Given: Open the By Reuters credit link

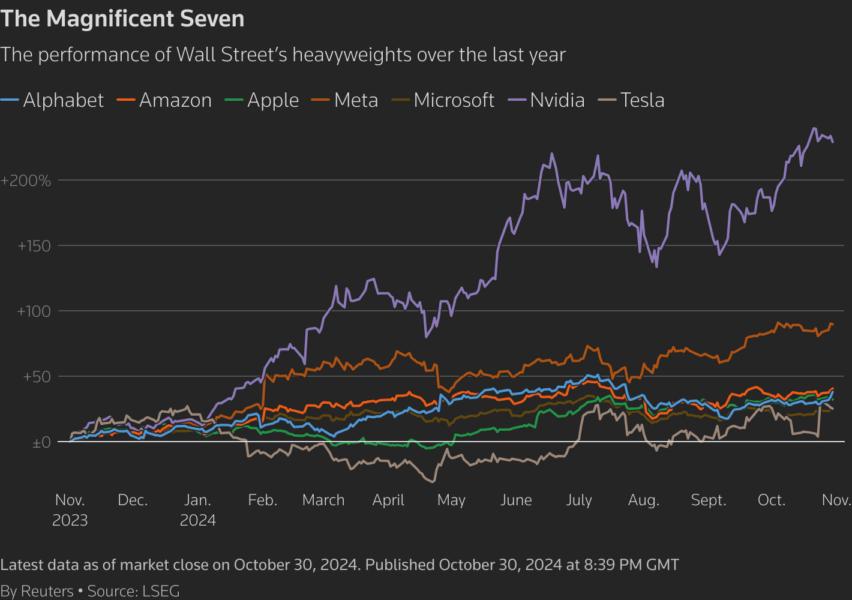Looking at the screenshot, I should pyautogui.click(x=36, y=591).
